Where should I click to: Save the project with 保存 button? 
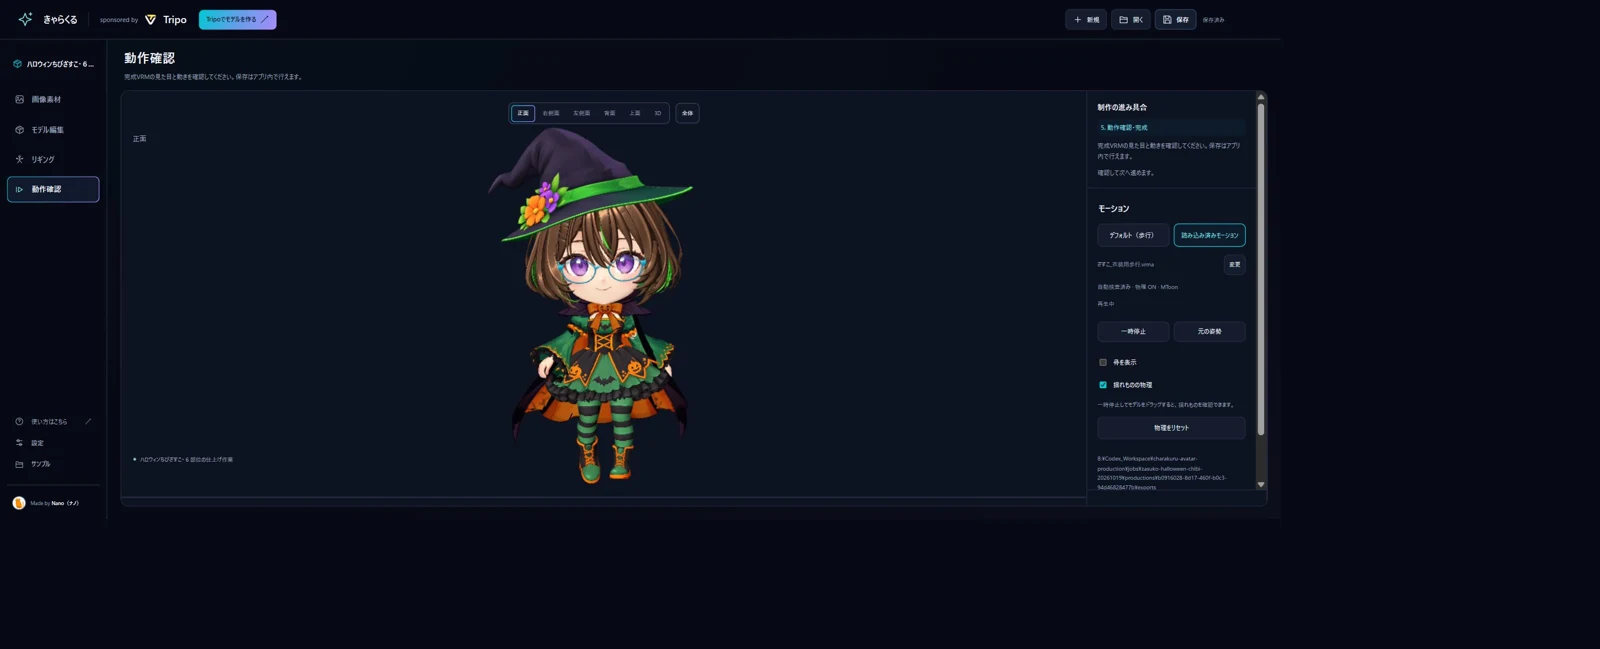click(x=1175, y=19)
